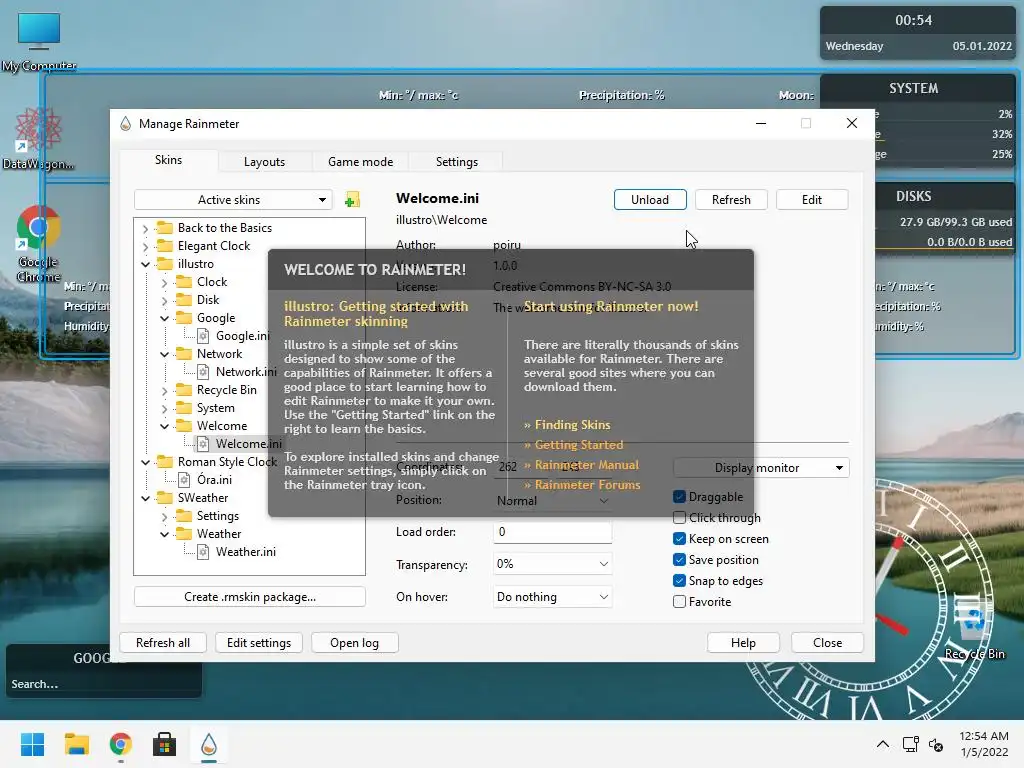Click the Edit settings button

(x=259, y=643)
